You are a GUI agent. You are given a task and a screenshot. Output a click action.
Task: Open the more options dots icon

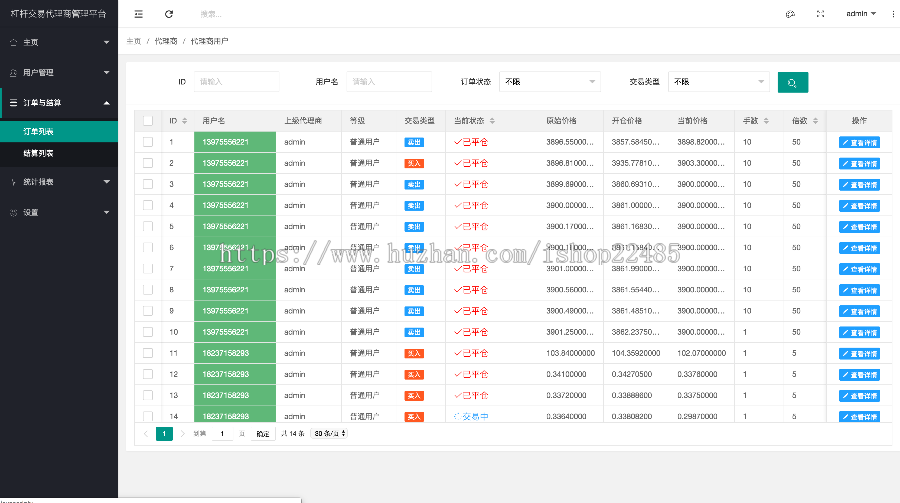[x=893, y=14]
